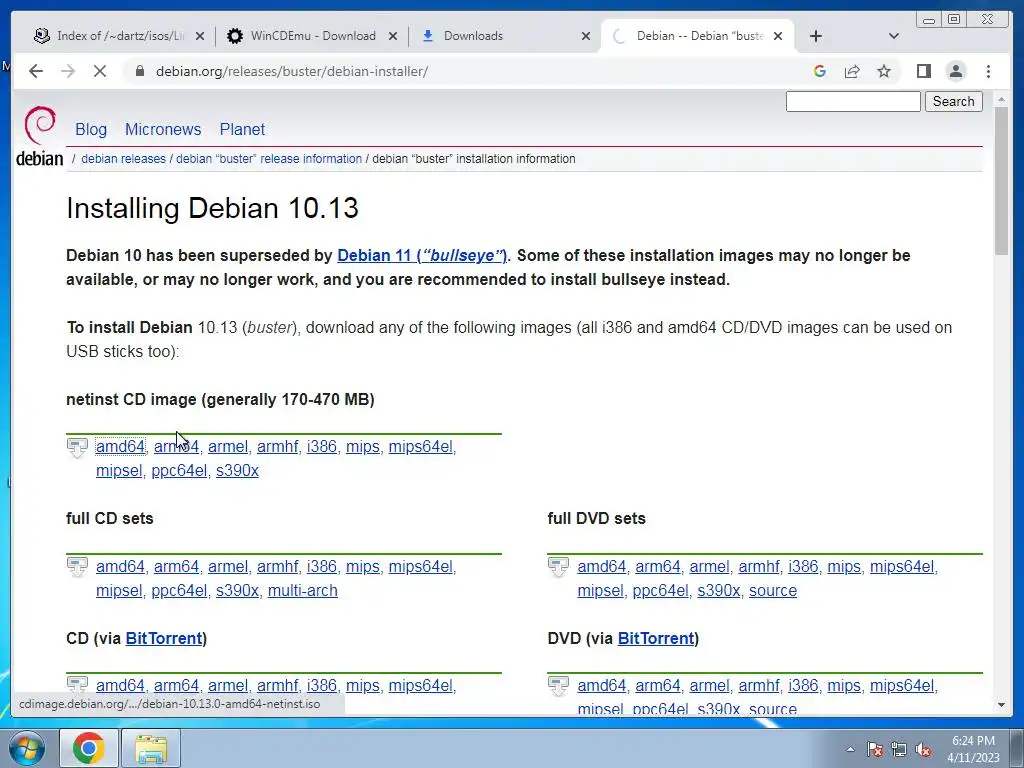Click page scrollbar up arrow
Viewport: 1024px width, 768px height.
coord(1001,99)
